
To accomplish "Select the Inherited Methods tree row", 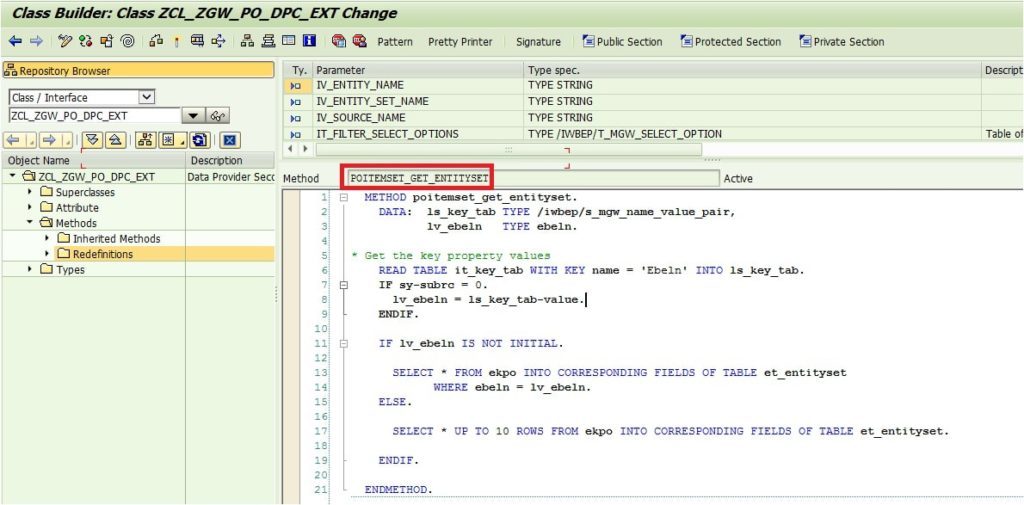I will pyautogui.click(x=138, y=238).
